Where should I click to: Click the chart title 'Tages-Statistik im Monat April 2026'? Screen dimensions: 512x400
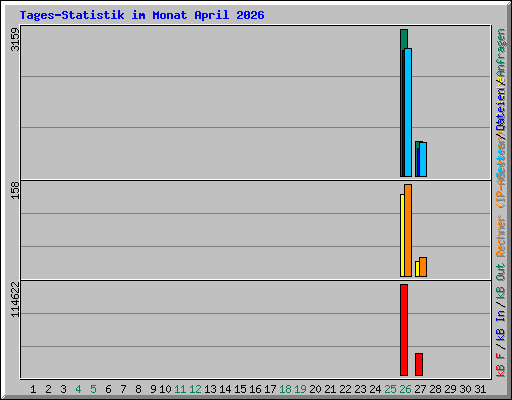coord(142,15)
